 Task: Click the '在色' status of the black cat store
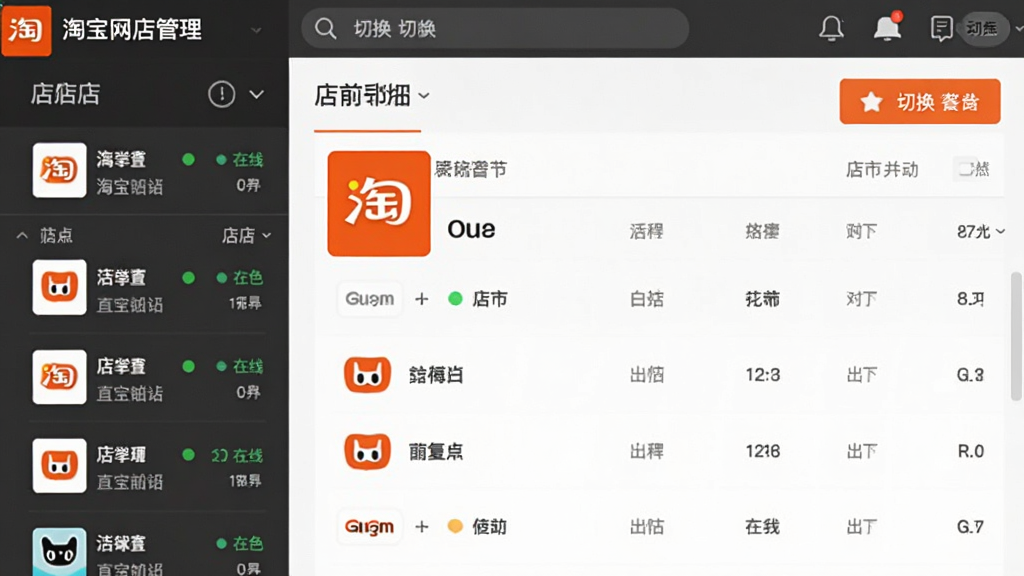coord(240,543)
